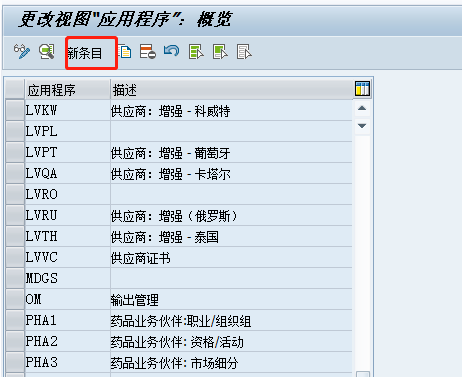Image resolution: width=462 pixels, height=377 pixels.
Task: Click the LVRO application cell
Action: click(x=67, y=194)
